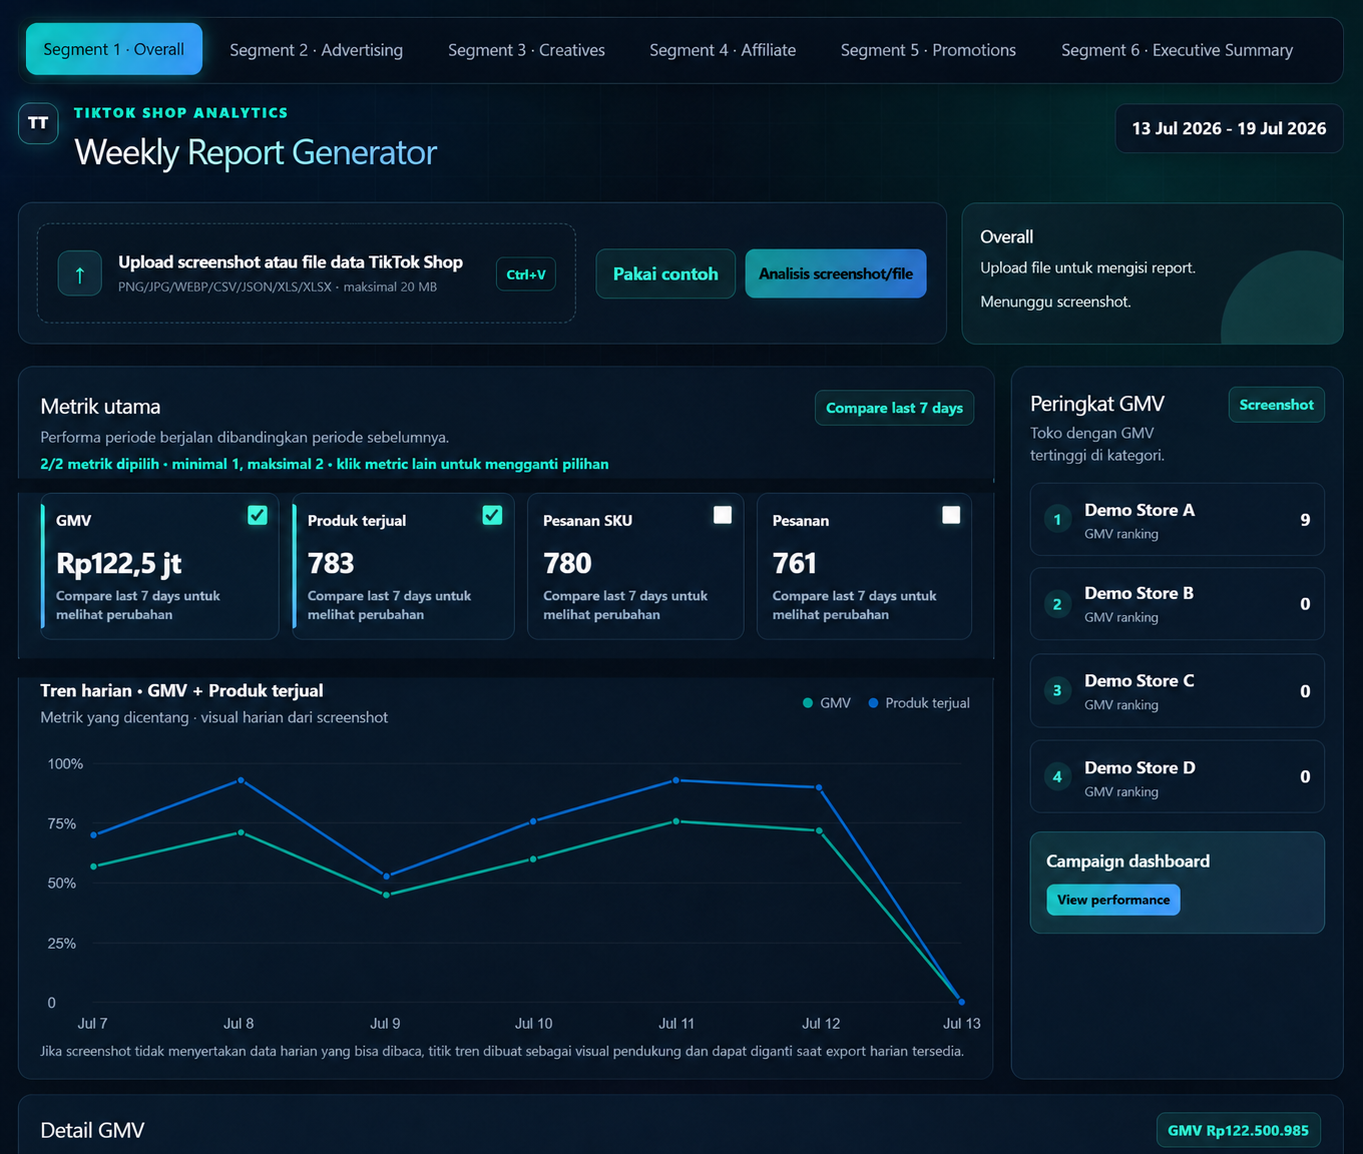Click the '2/2 metrik dipilih' hint text
Image resolution: width=1363 pixels, height=1154 pixels.
(324, 464)
